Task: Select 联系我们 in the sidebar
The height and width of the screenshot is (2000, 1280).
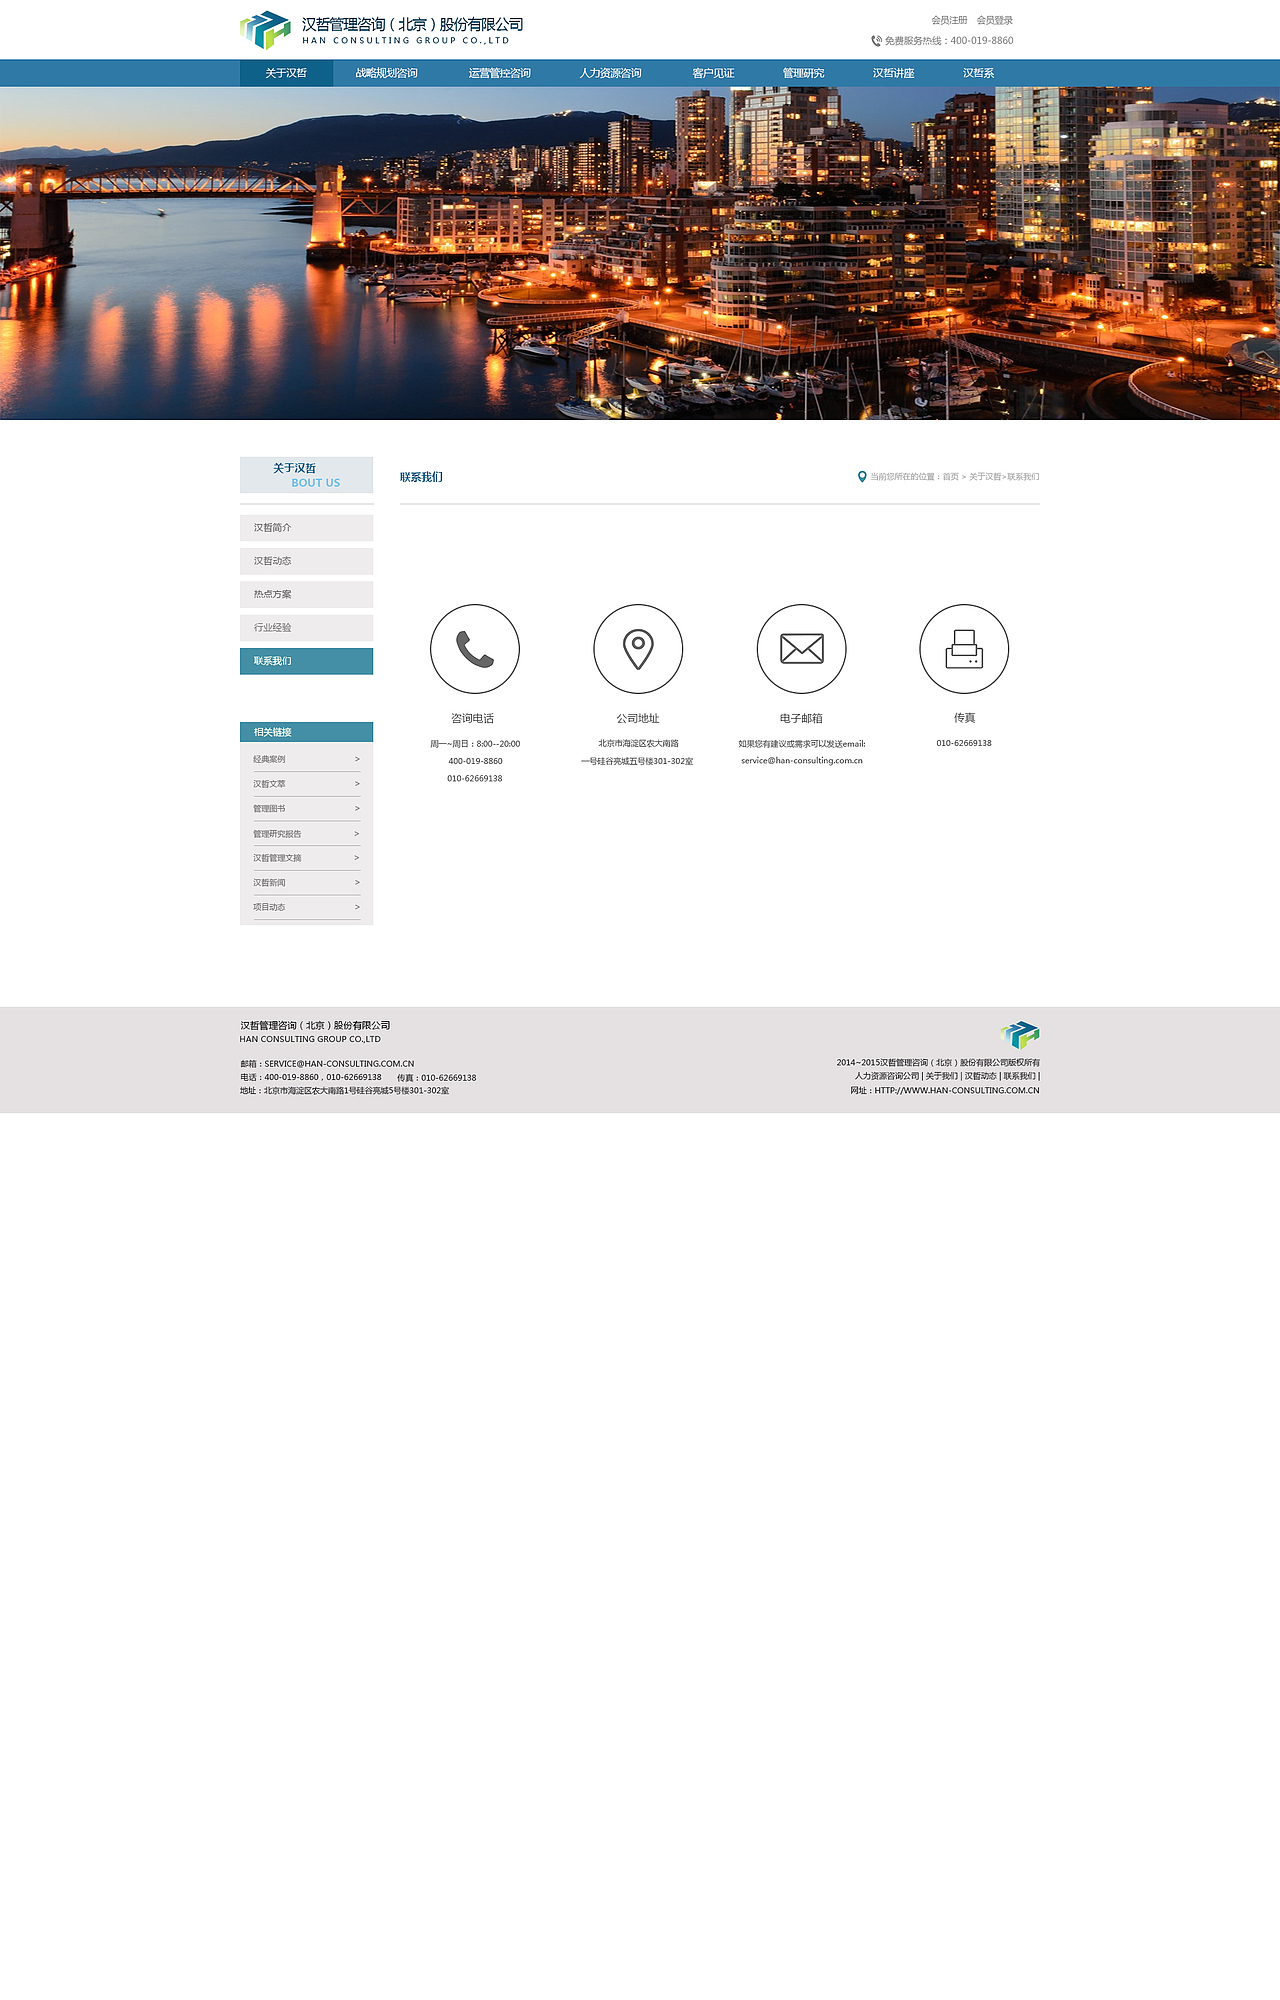Action: click(306, 661)
